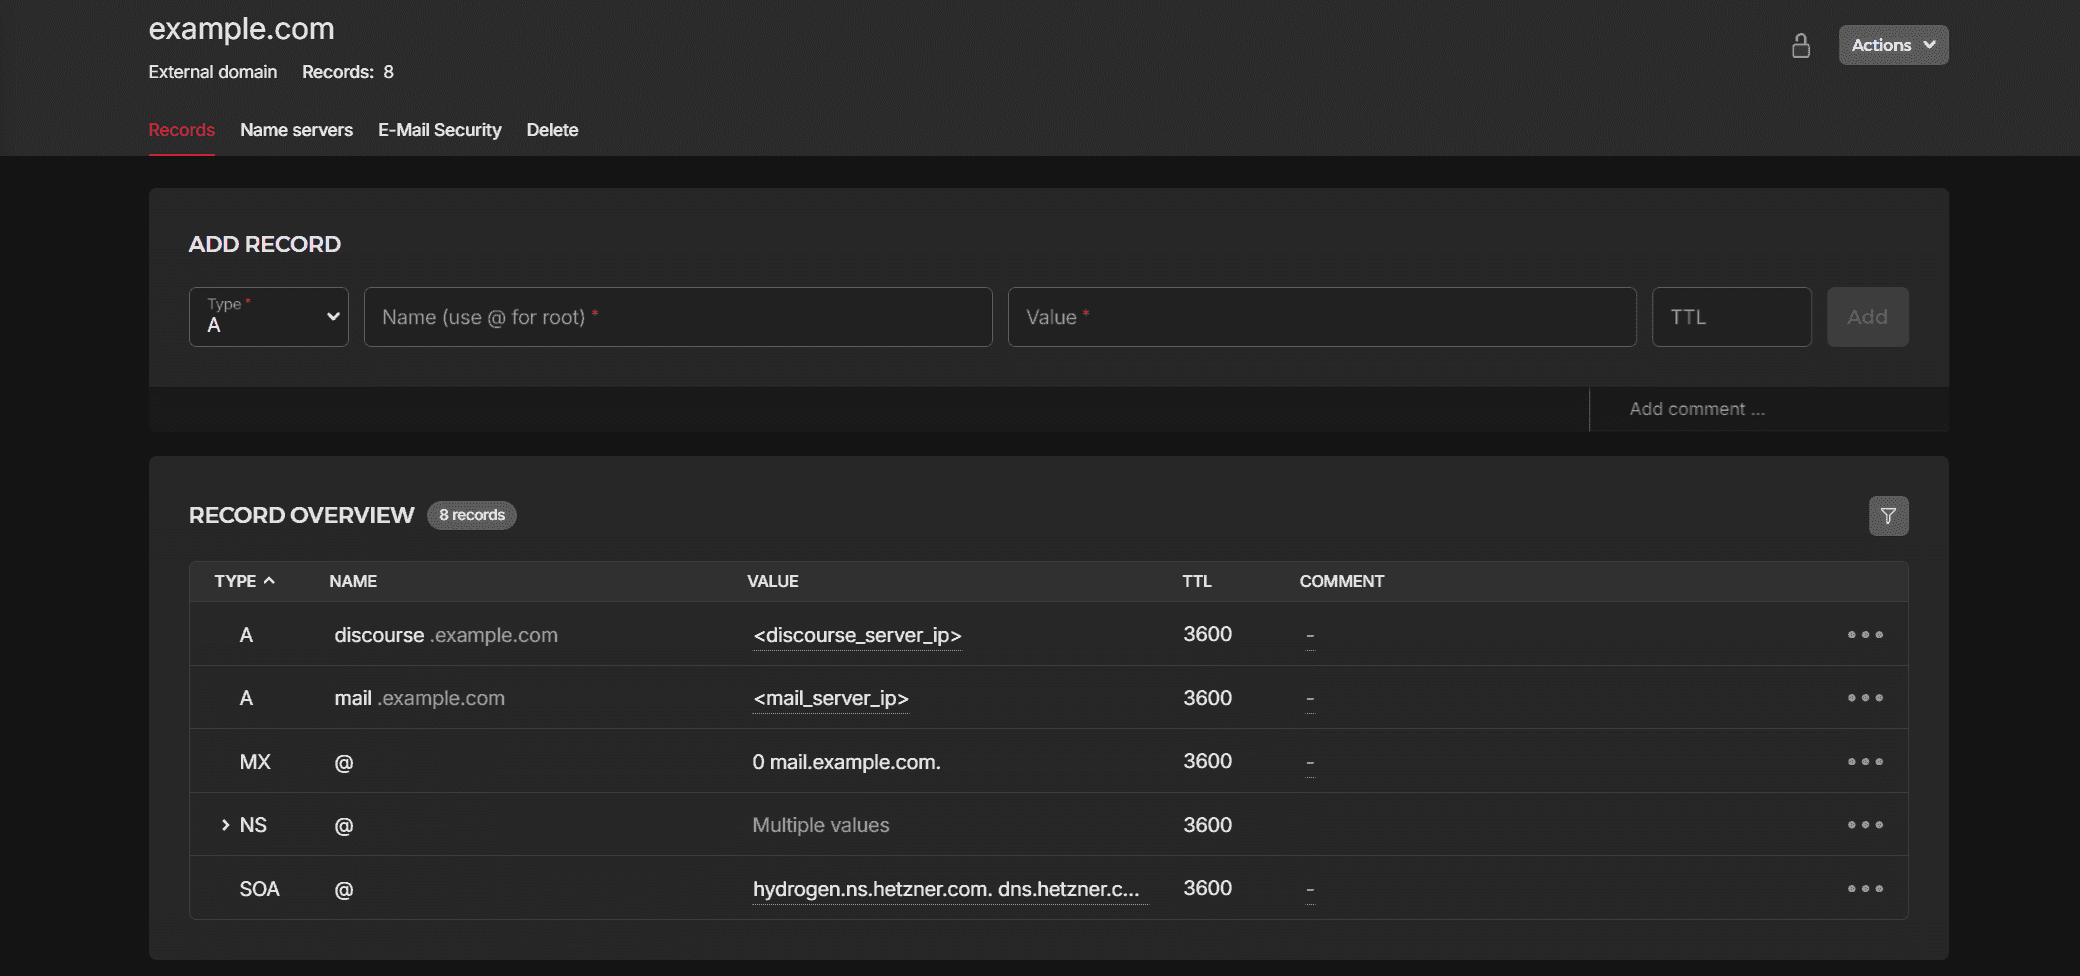This screenshot has width=2080, height=976.
Task: Focus the TTL input field
Action: (1731, 317)
